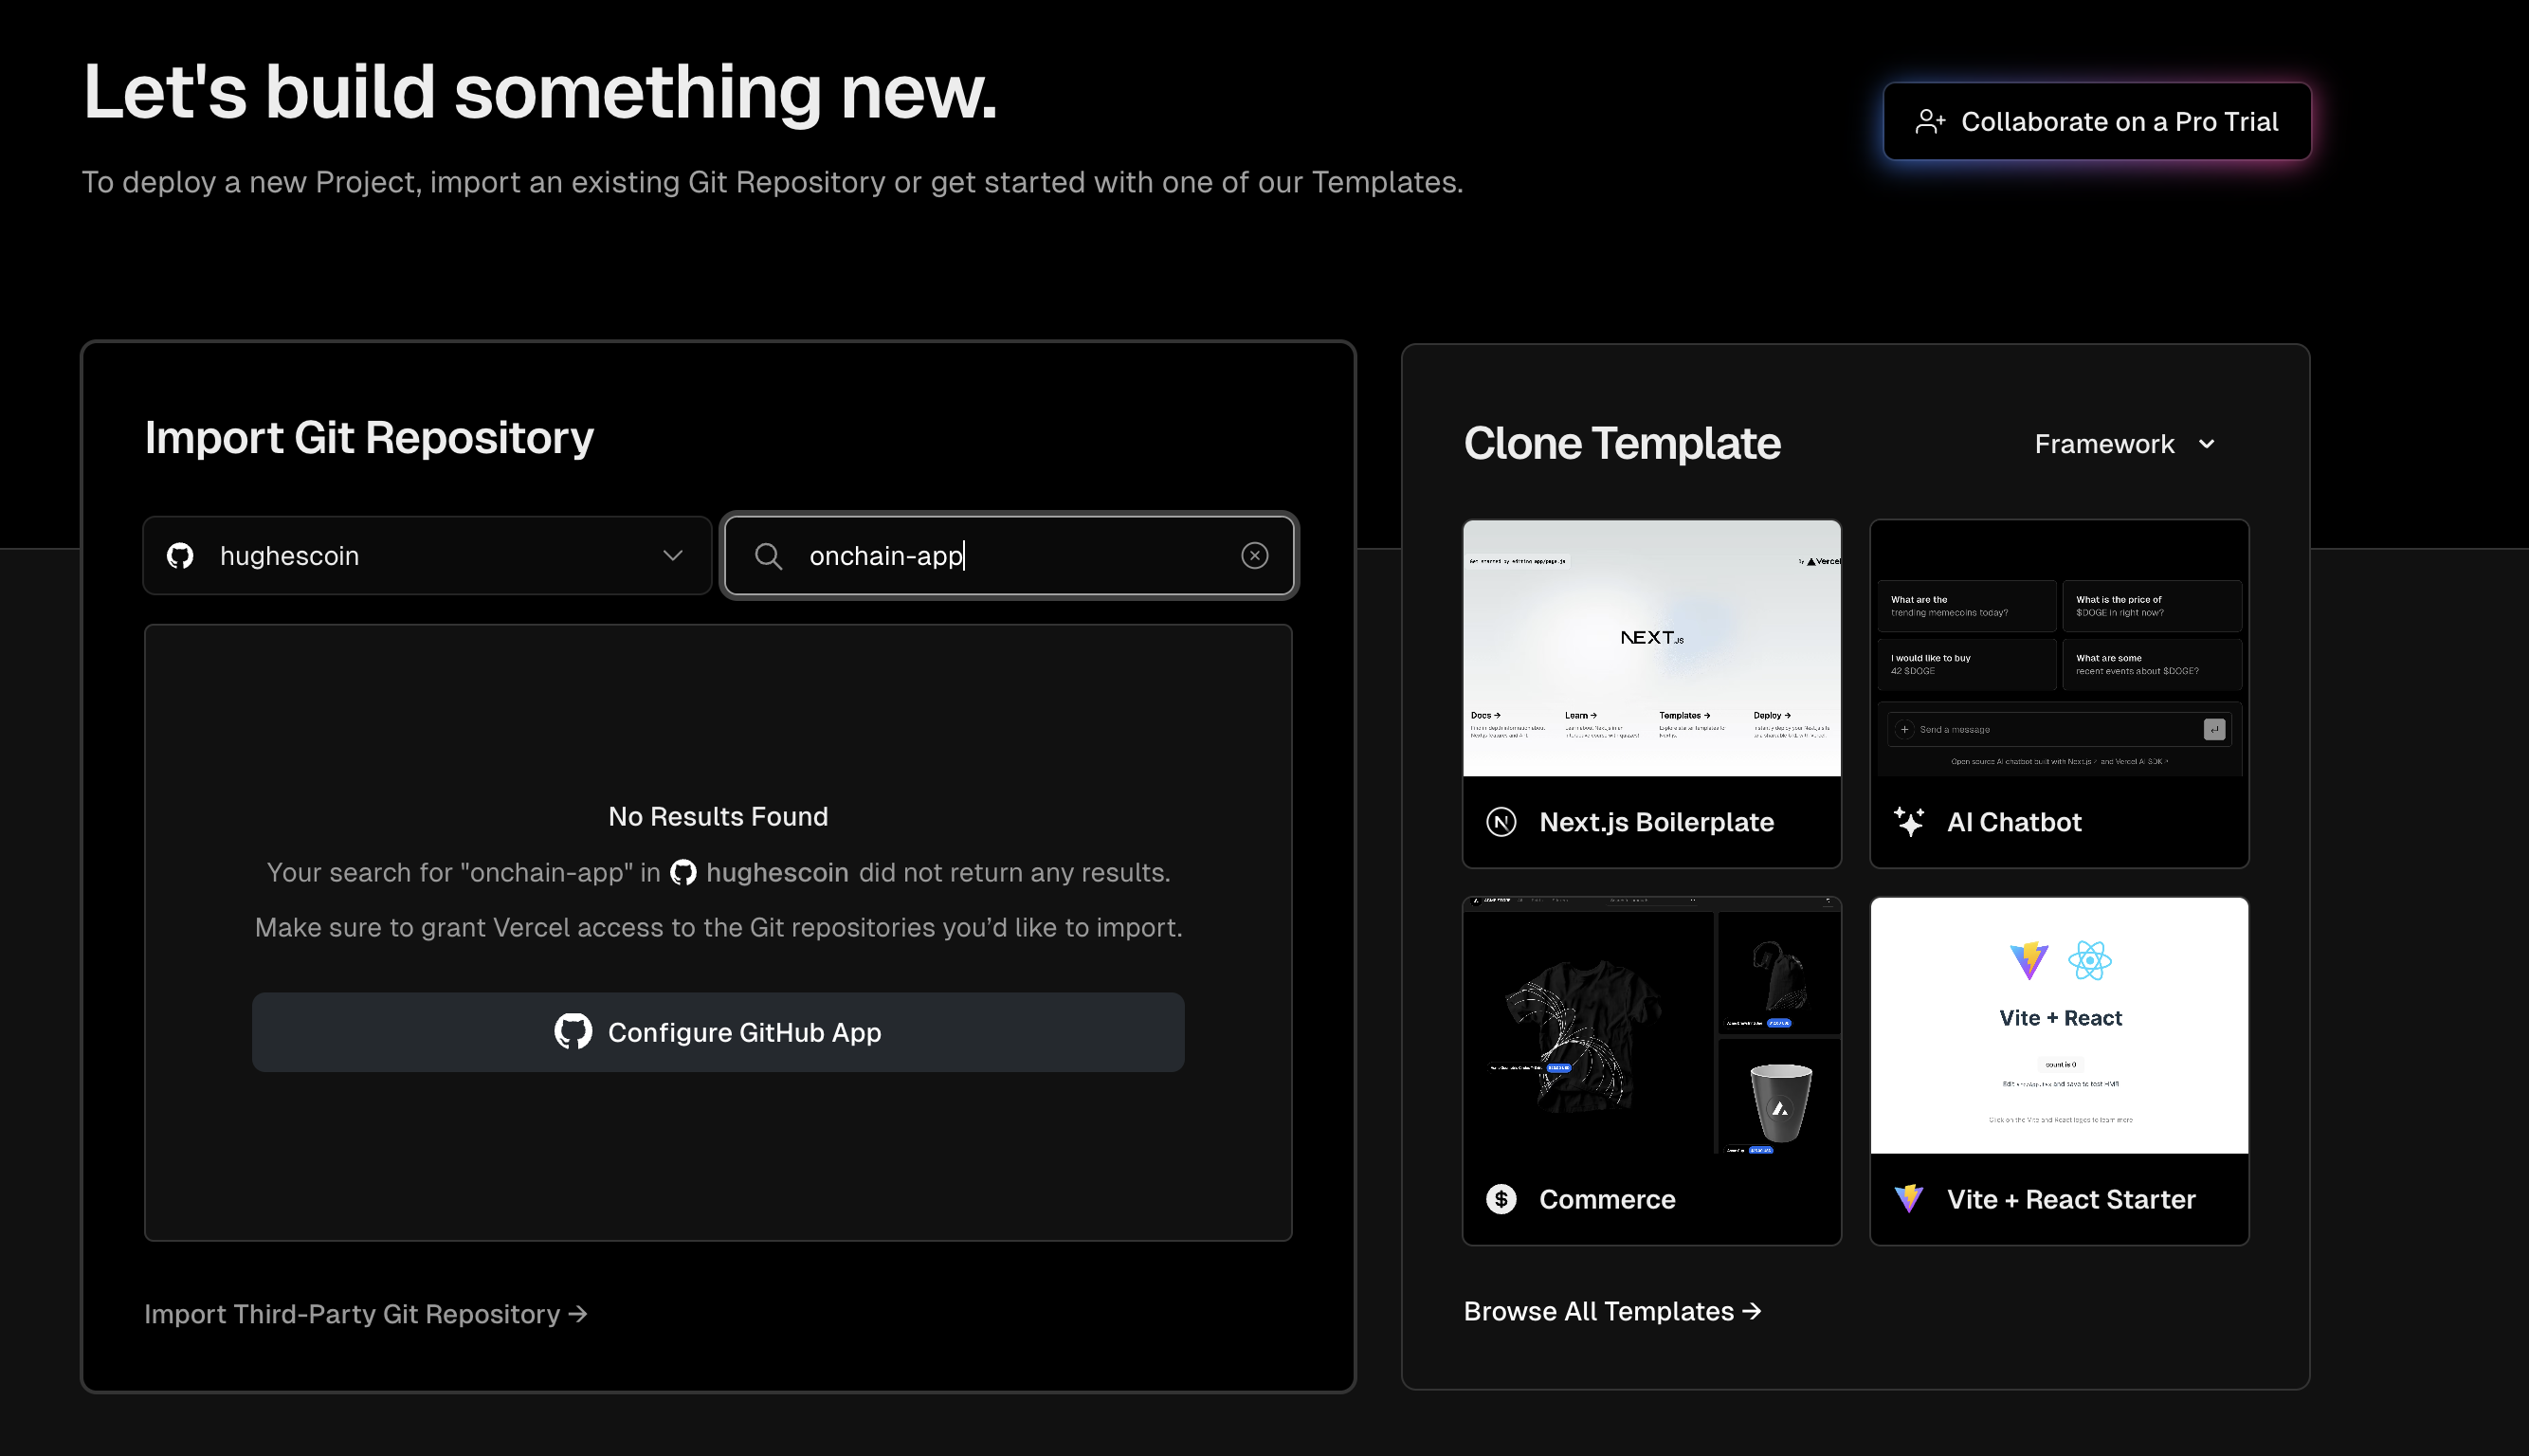This screenshot has height=1456, width=2529.
Task: Click the search magnifier icon
Action: click(x=768, y=555)
